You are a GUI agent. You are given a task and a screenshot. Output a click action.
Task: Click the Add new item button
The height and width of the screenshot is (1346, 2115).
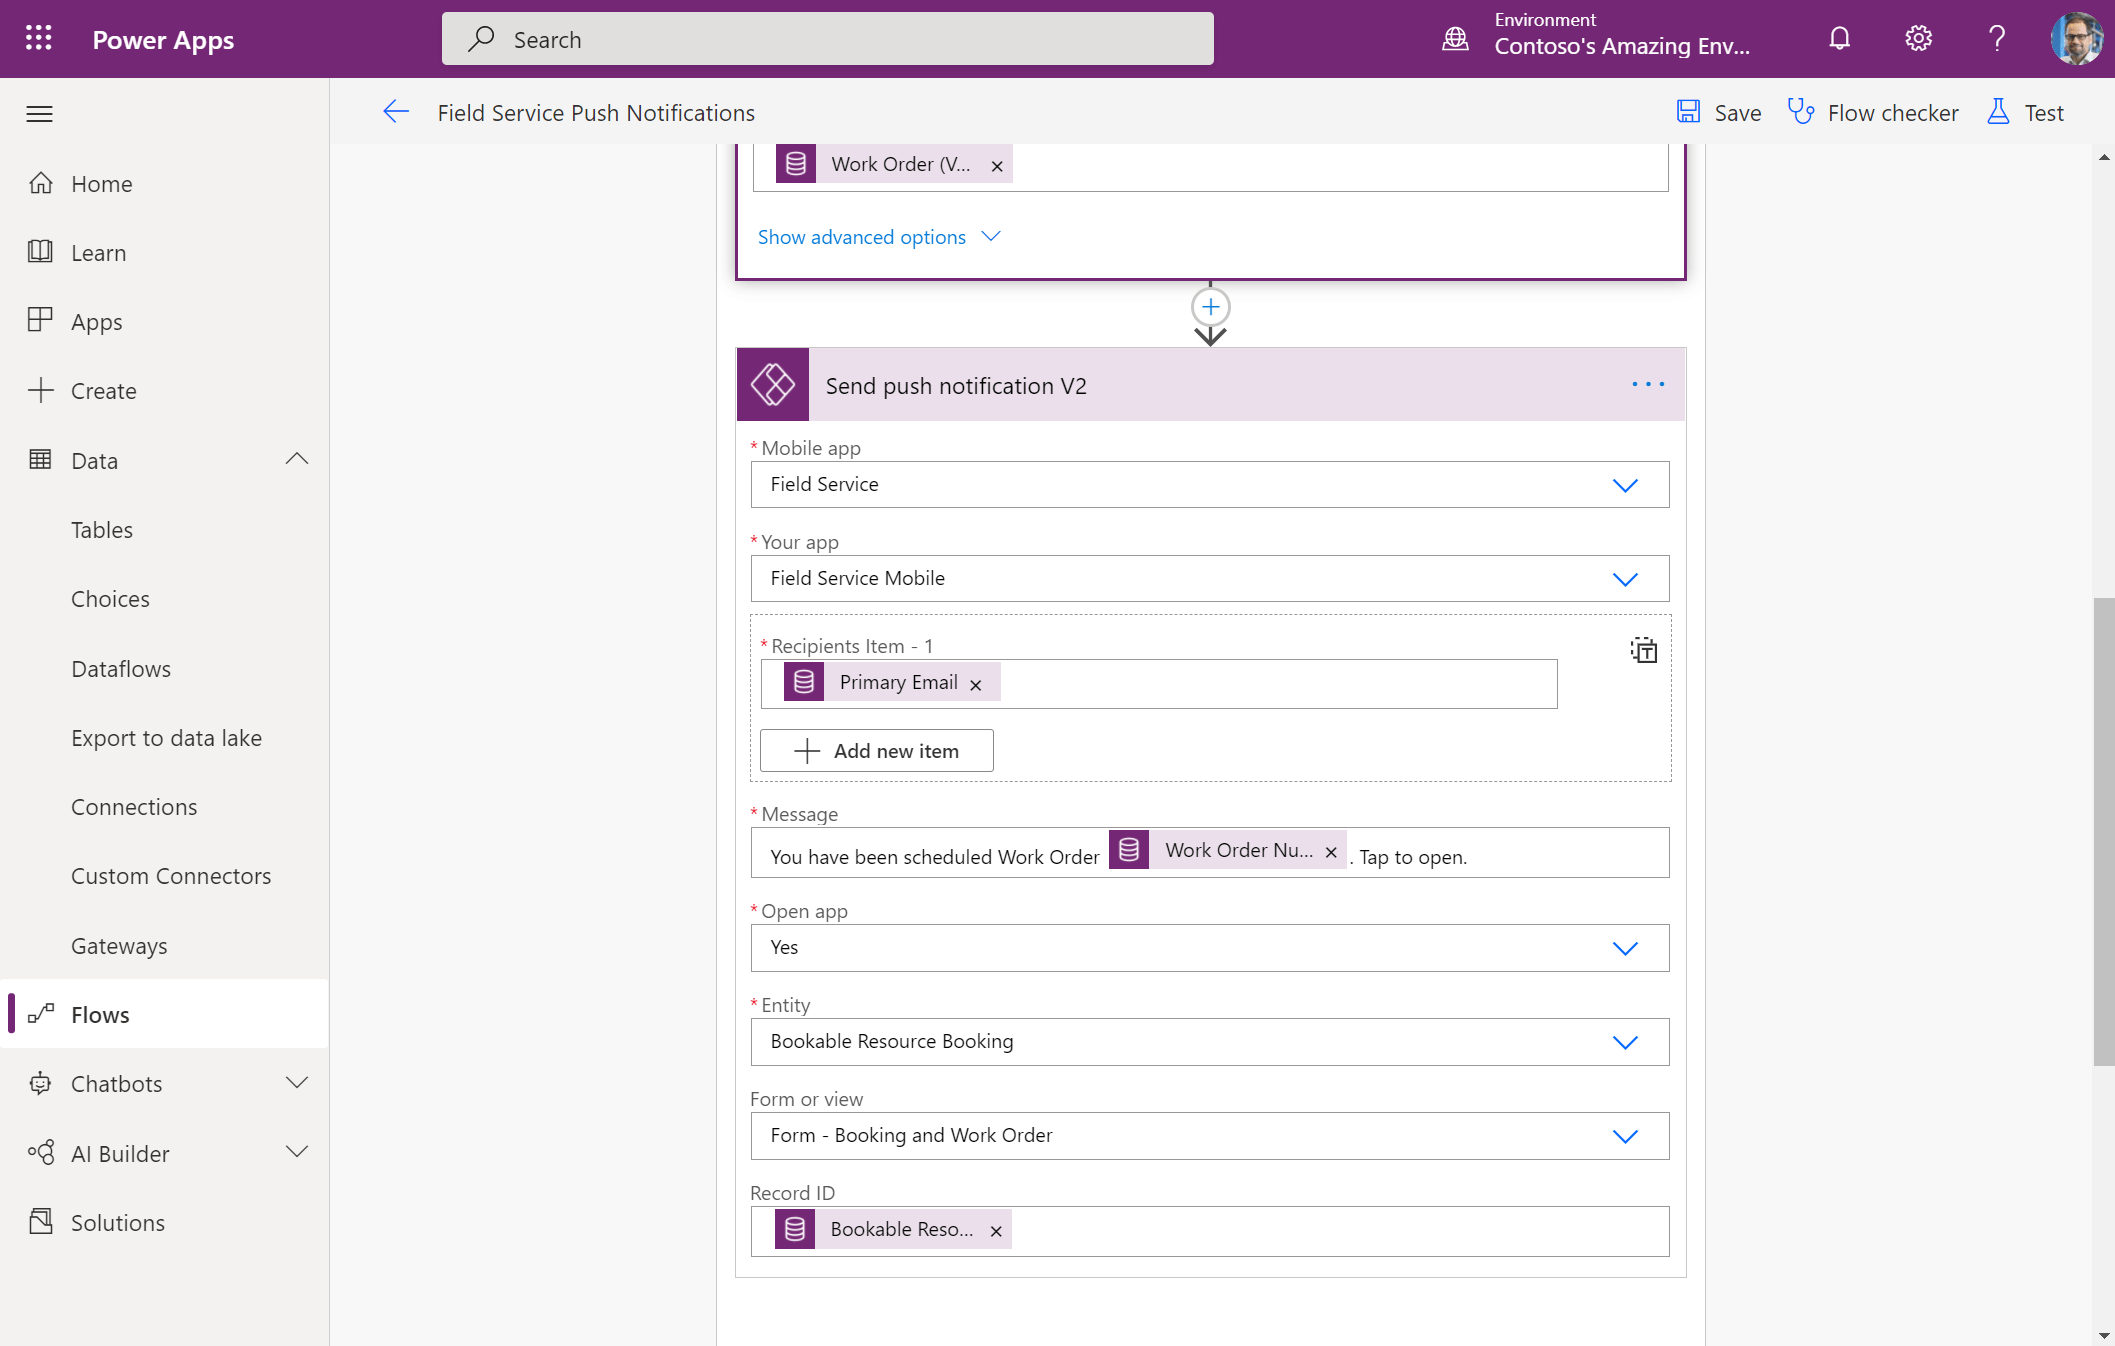[x=876, y=751]
